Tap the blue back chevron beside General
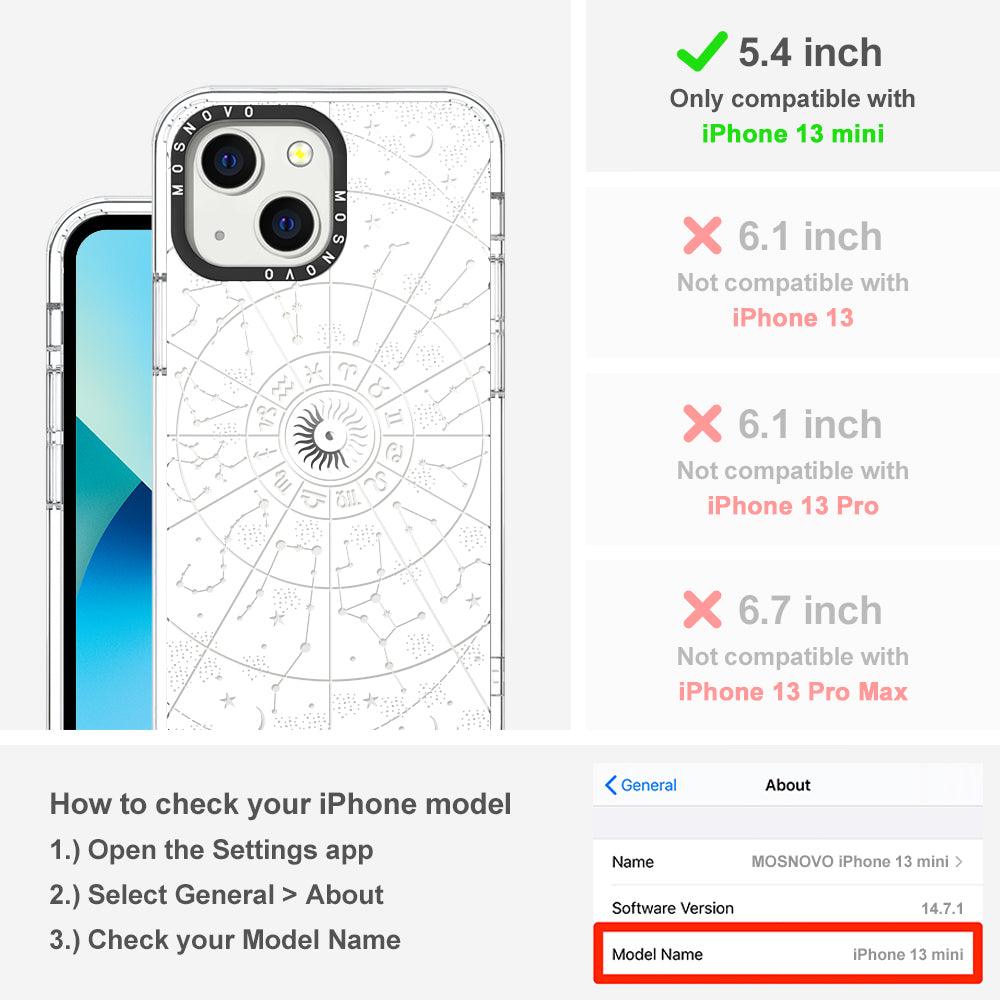Screen dimensions: 1000x1000 (610, 785)
